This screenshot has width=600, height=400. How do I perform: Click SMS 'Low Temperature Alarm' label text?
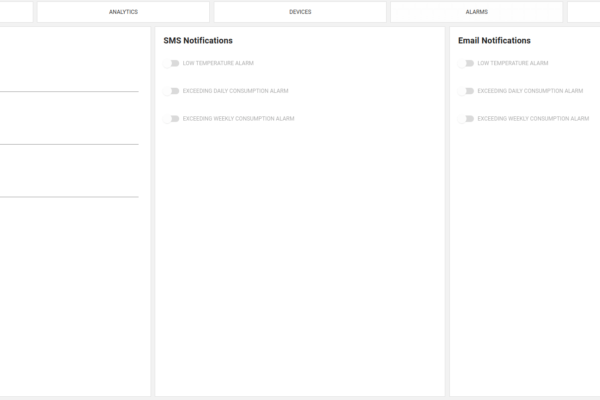[218, 63]
